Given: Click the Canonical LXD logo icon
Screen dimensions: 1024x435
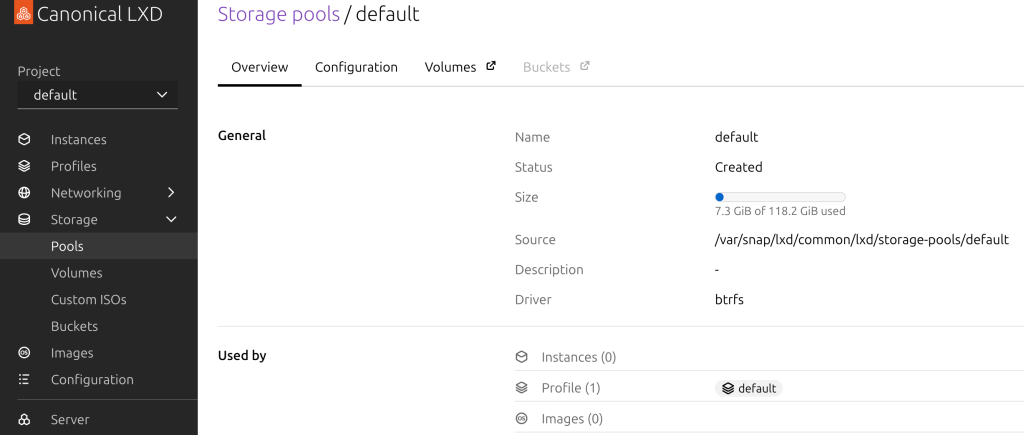Looking at the screenshot, I should (23, 14).
